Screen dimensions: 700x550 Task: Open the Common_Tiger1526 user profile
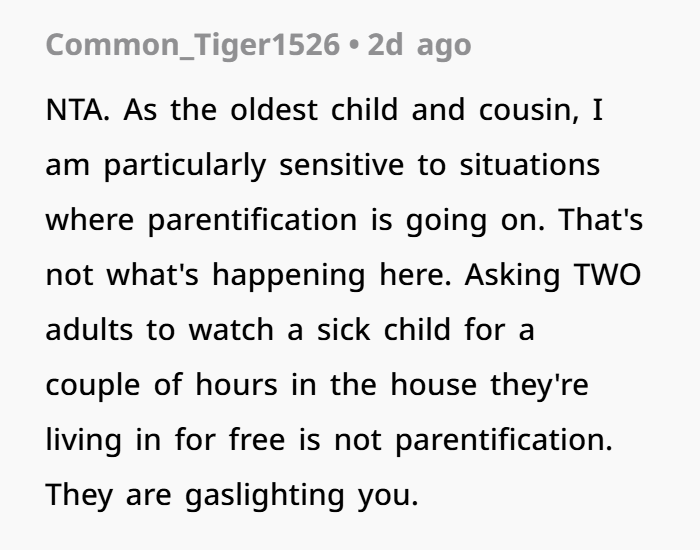click(193, 46)
